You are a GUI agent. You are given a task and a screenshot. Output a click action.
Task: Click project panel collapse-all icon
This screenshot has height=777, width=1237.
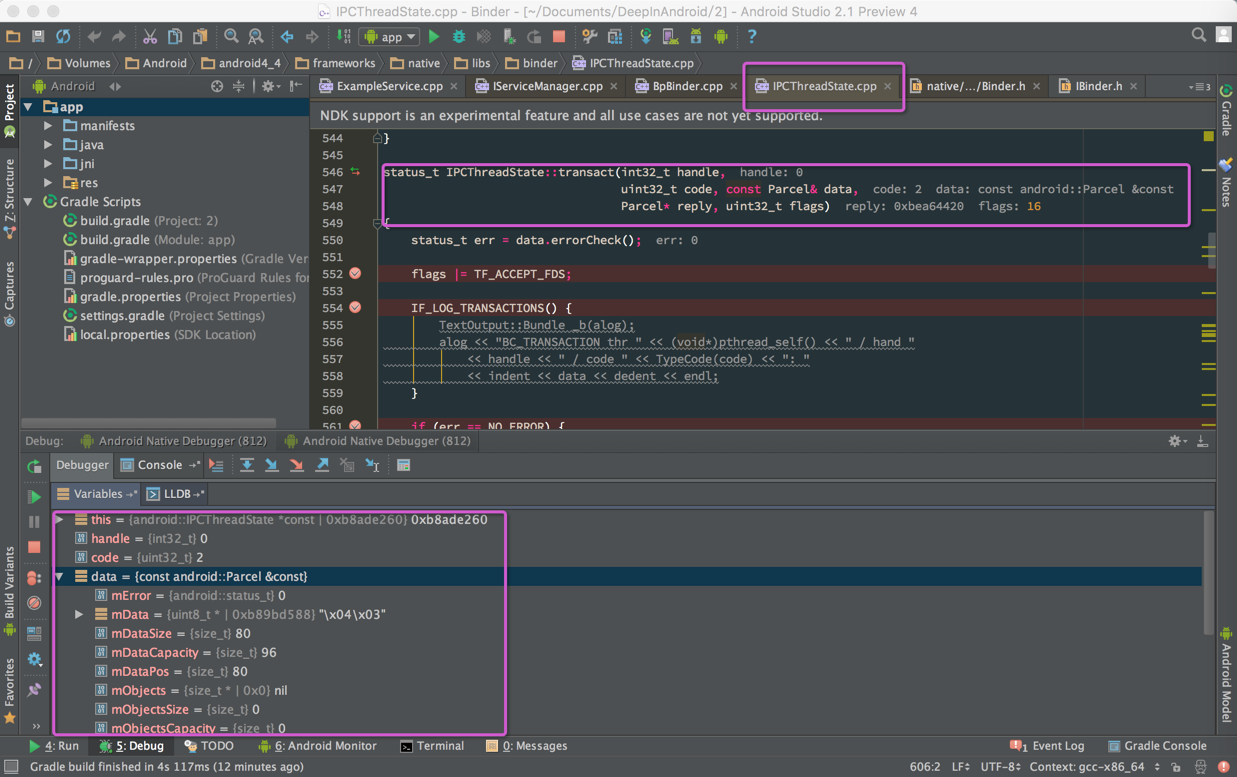click(239, 87)
